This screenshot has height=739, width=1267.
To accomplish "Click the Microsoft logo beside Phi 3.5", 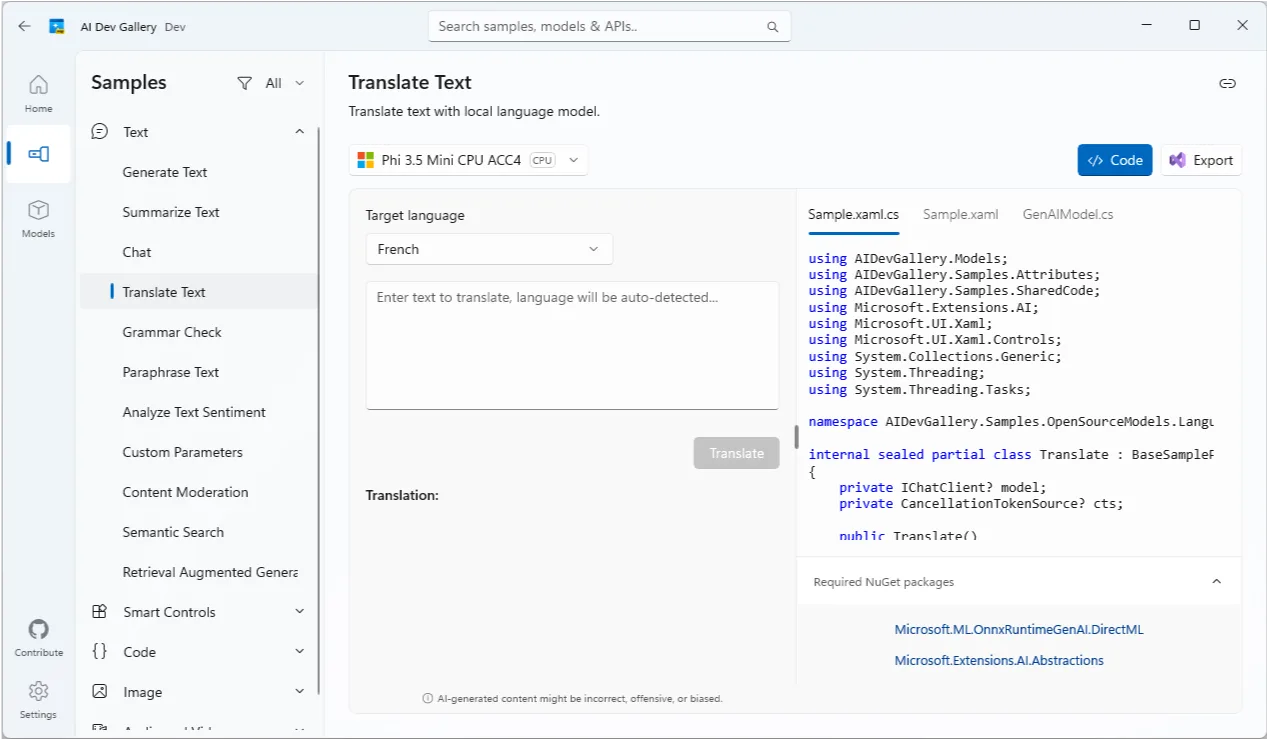I will pyautogui.click(x=365, y=160).
